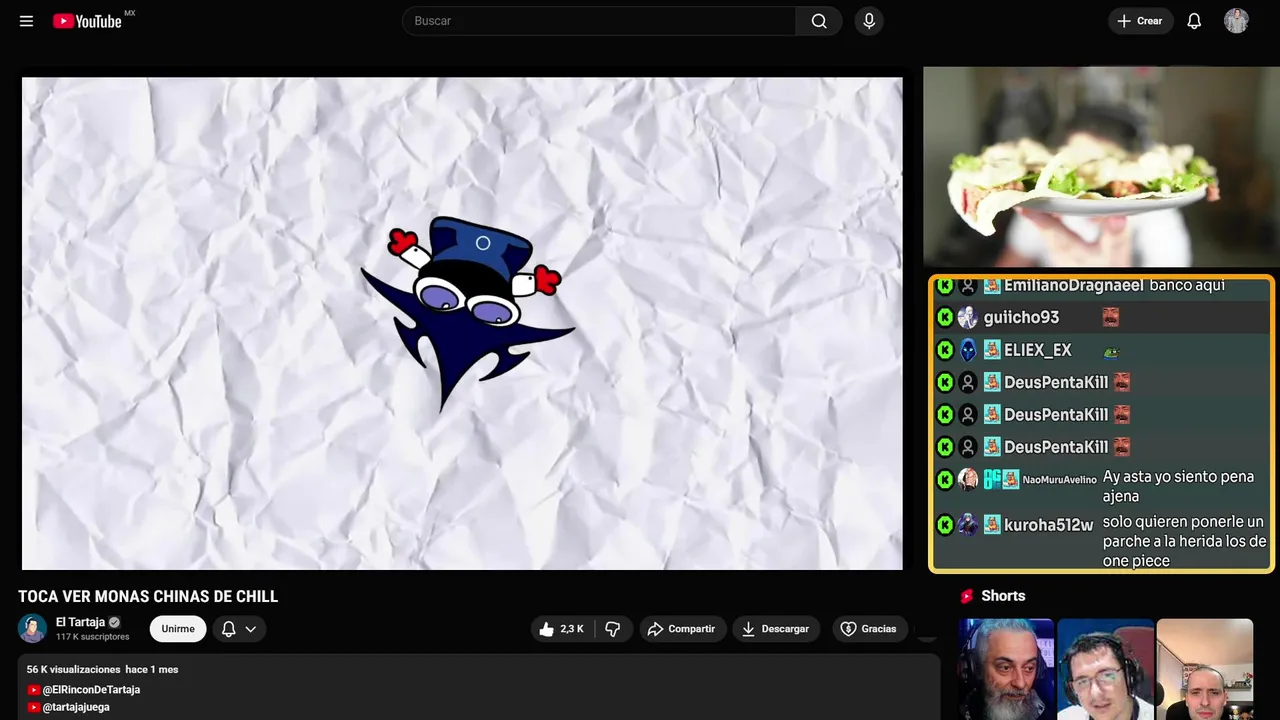Click username guiicho93 in chat overlay
Image resolution: width=1280 pixels, height=720 pixels.
click(x=1021, y=317)
